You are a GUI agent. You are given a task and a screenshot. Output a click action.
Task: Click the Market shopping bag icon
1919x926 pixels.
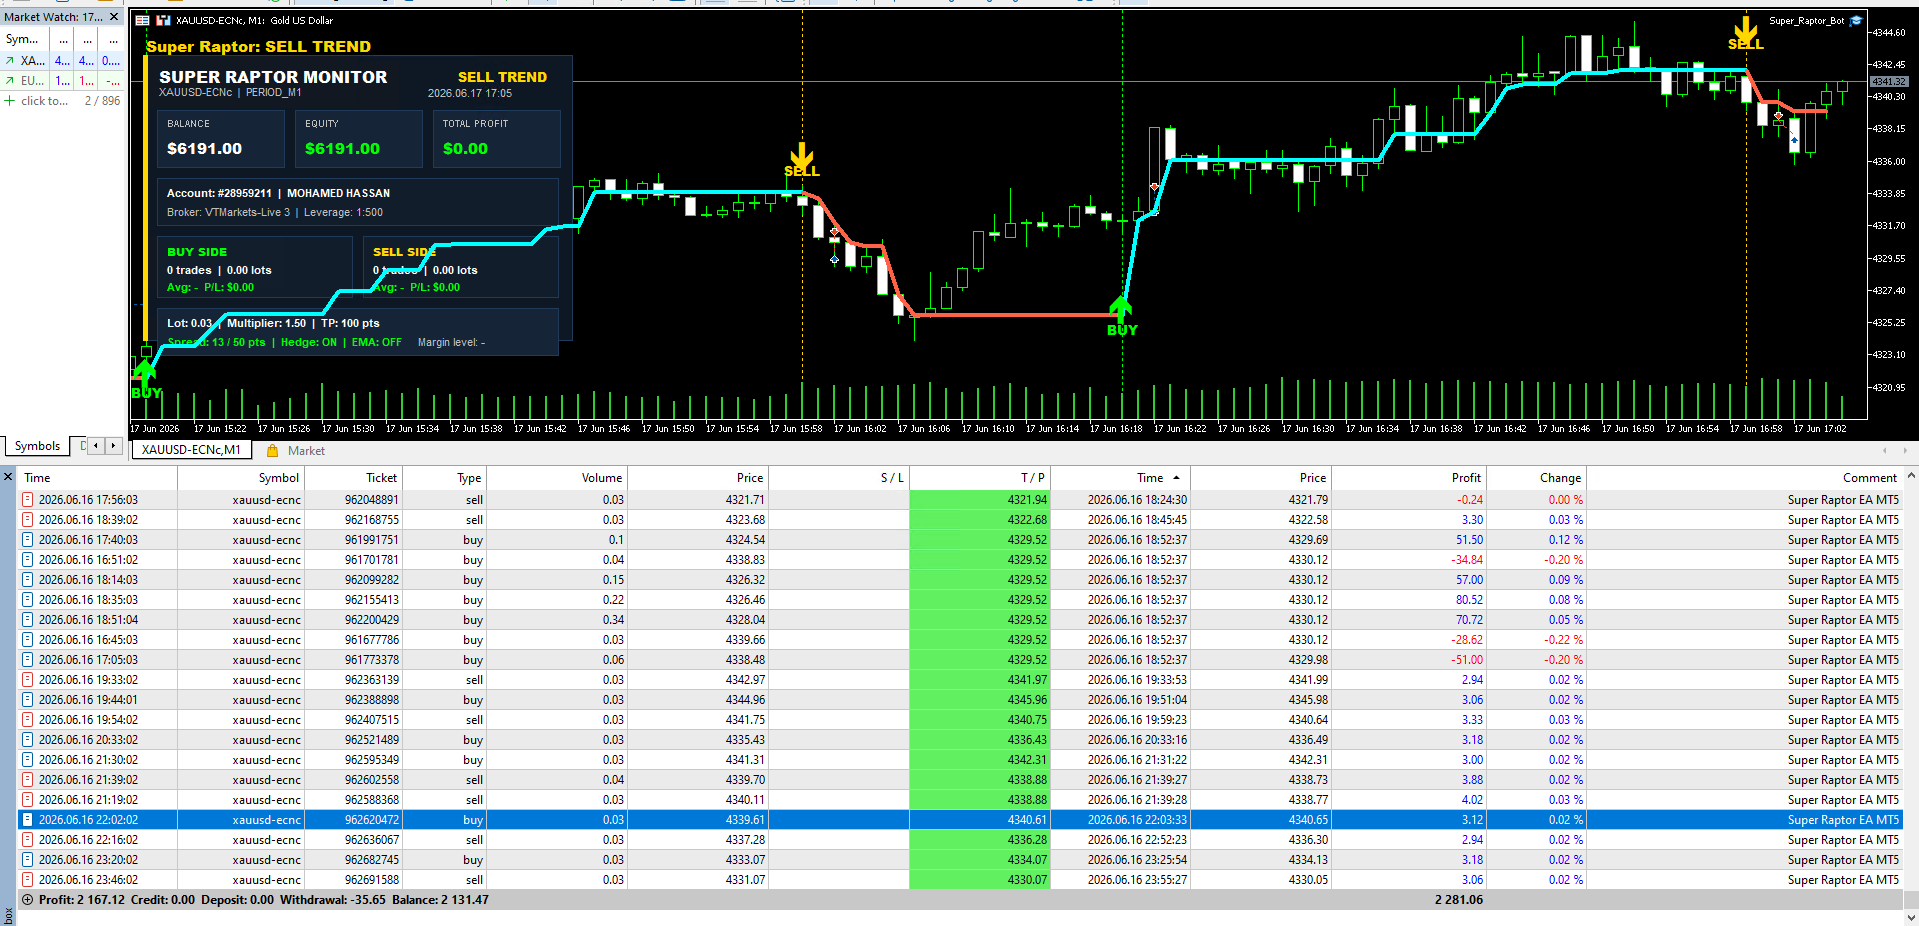coord(272,451)
